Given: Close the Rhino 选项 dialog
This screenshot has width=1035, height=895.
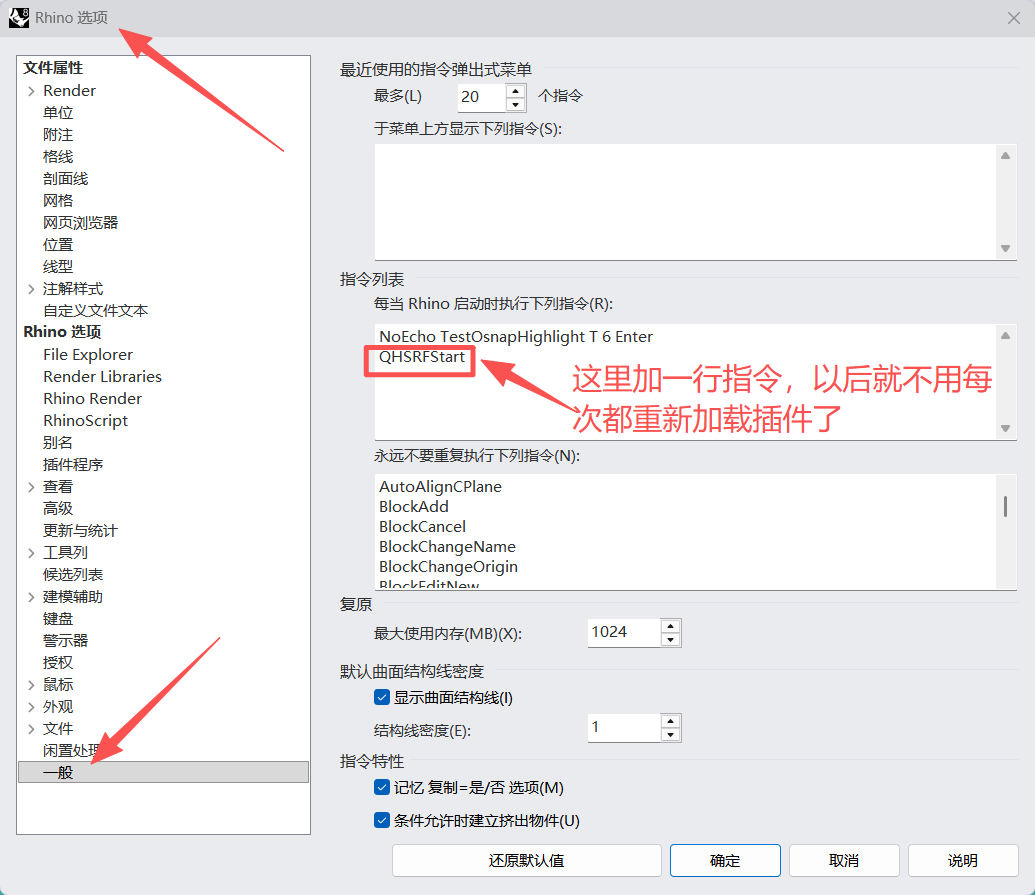Looking at the screenshot, I should (x=1014, y=18).
